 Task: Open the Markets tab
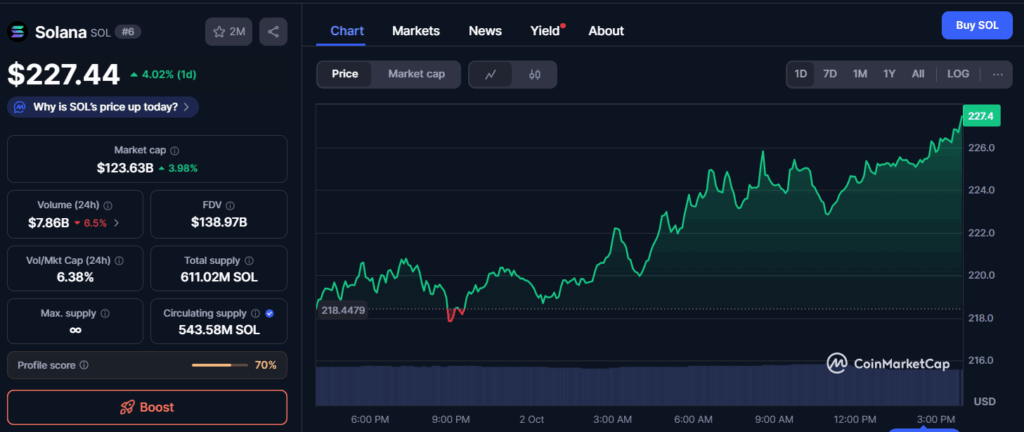(415, 31)
